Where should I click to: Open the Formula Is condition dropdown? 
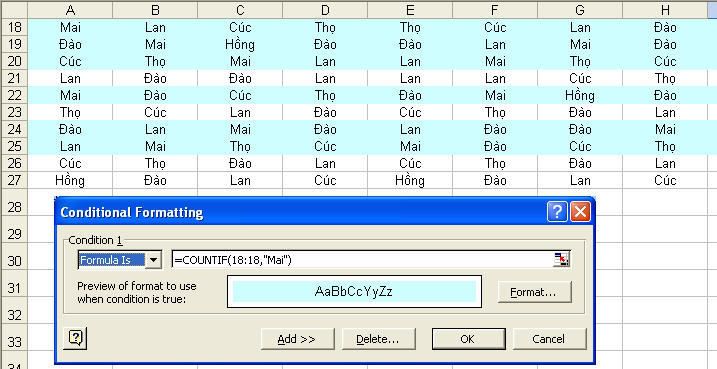(x=154, y=260)
